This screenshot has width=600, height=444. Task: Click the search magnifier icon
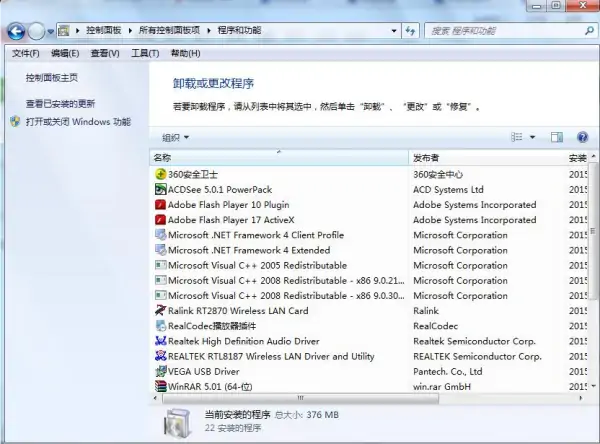point(589,31)
